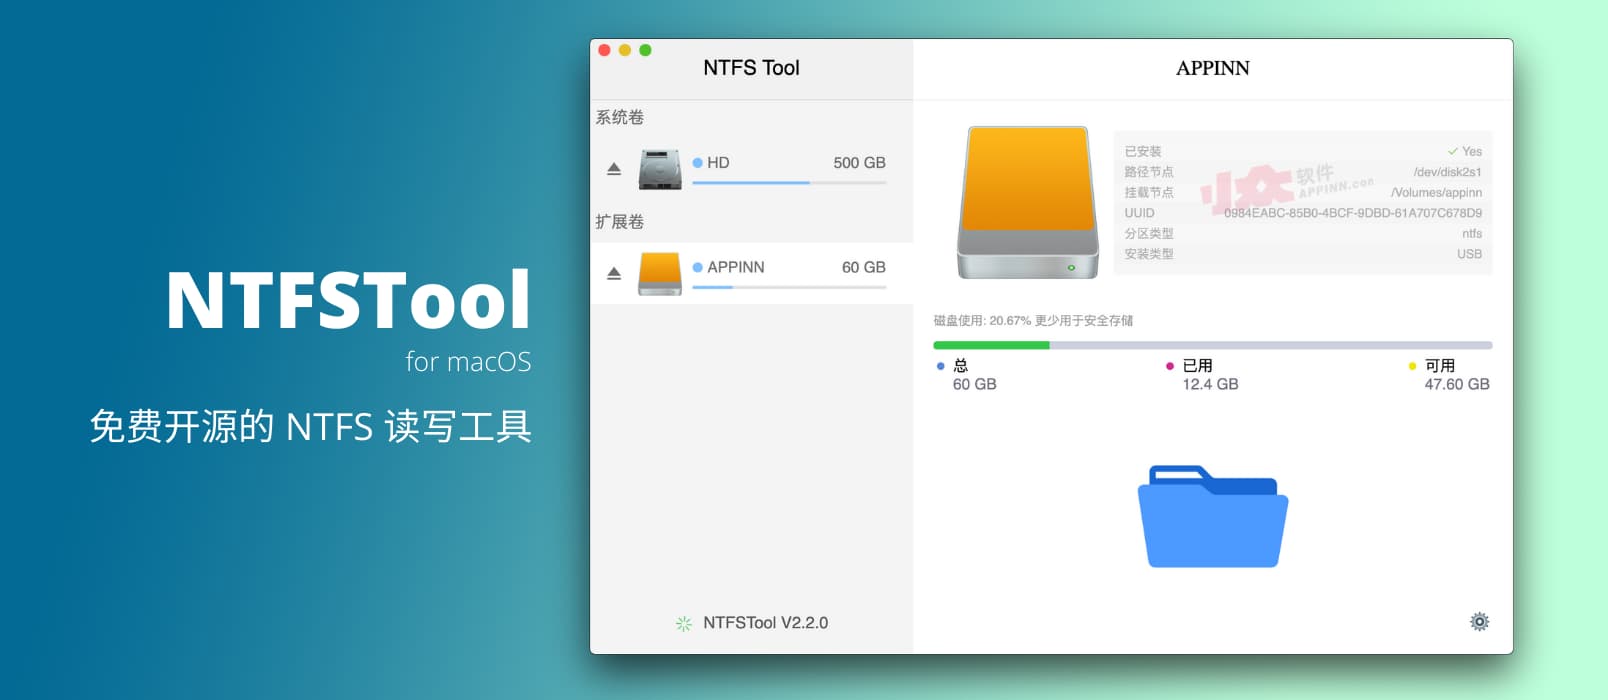Click the magenta 已用 legend dot

[x=1169, y=366]
